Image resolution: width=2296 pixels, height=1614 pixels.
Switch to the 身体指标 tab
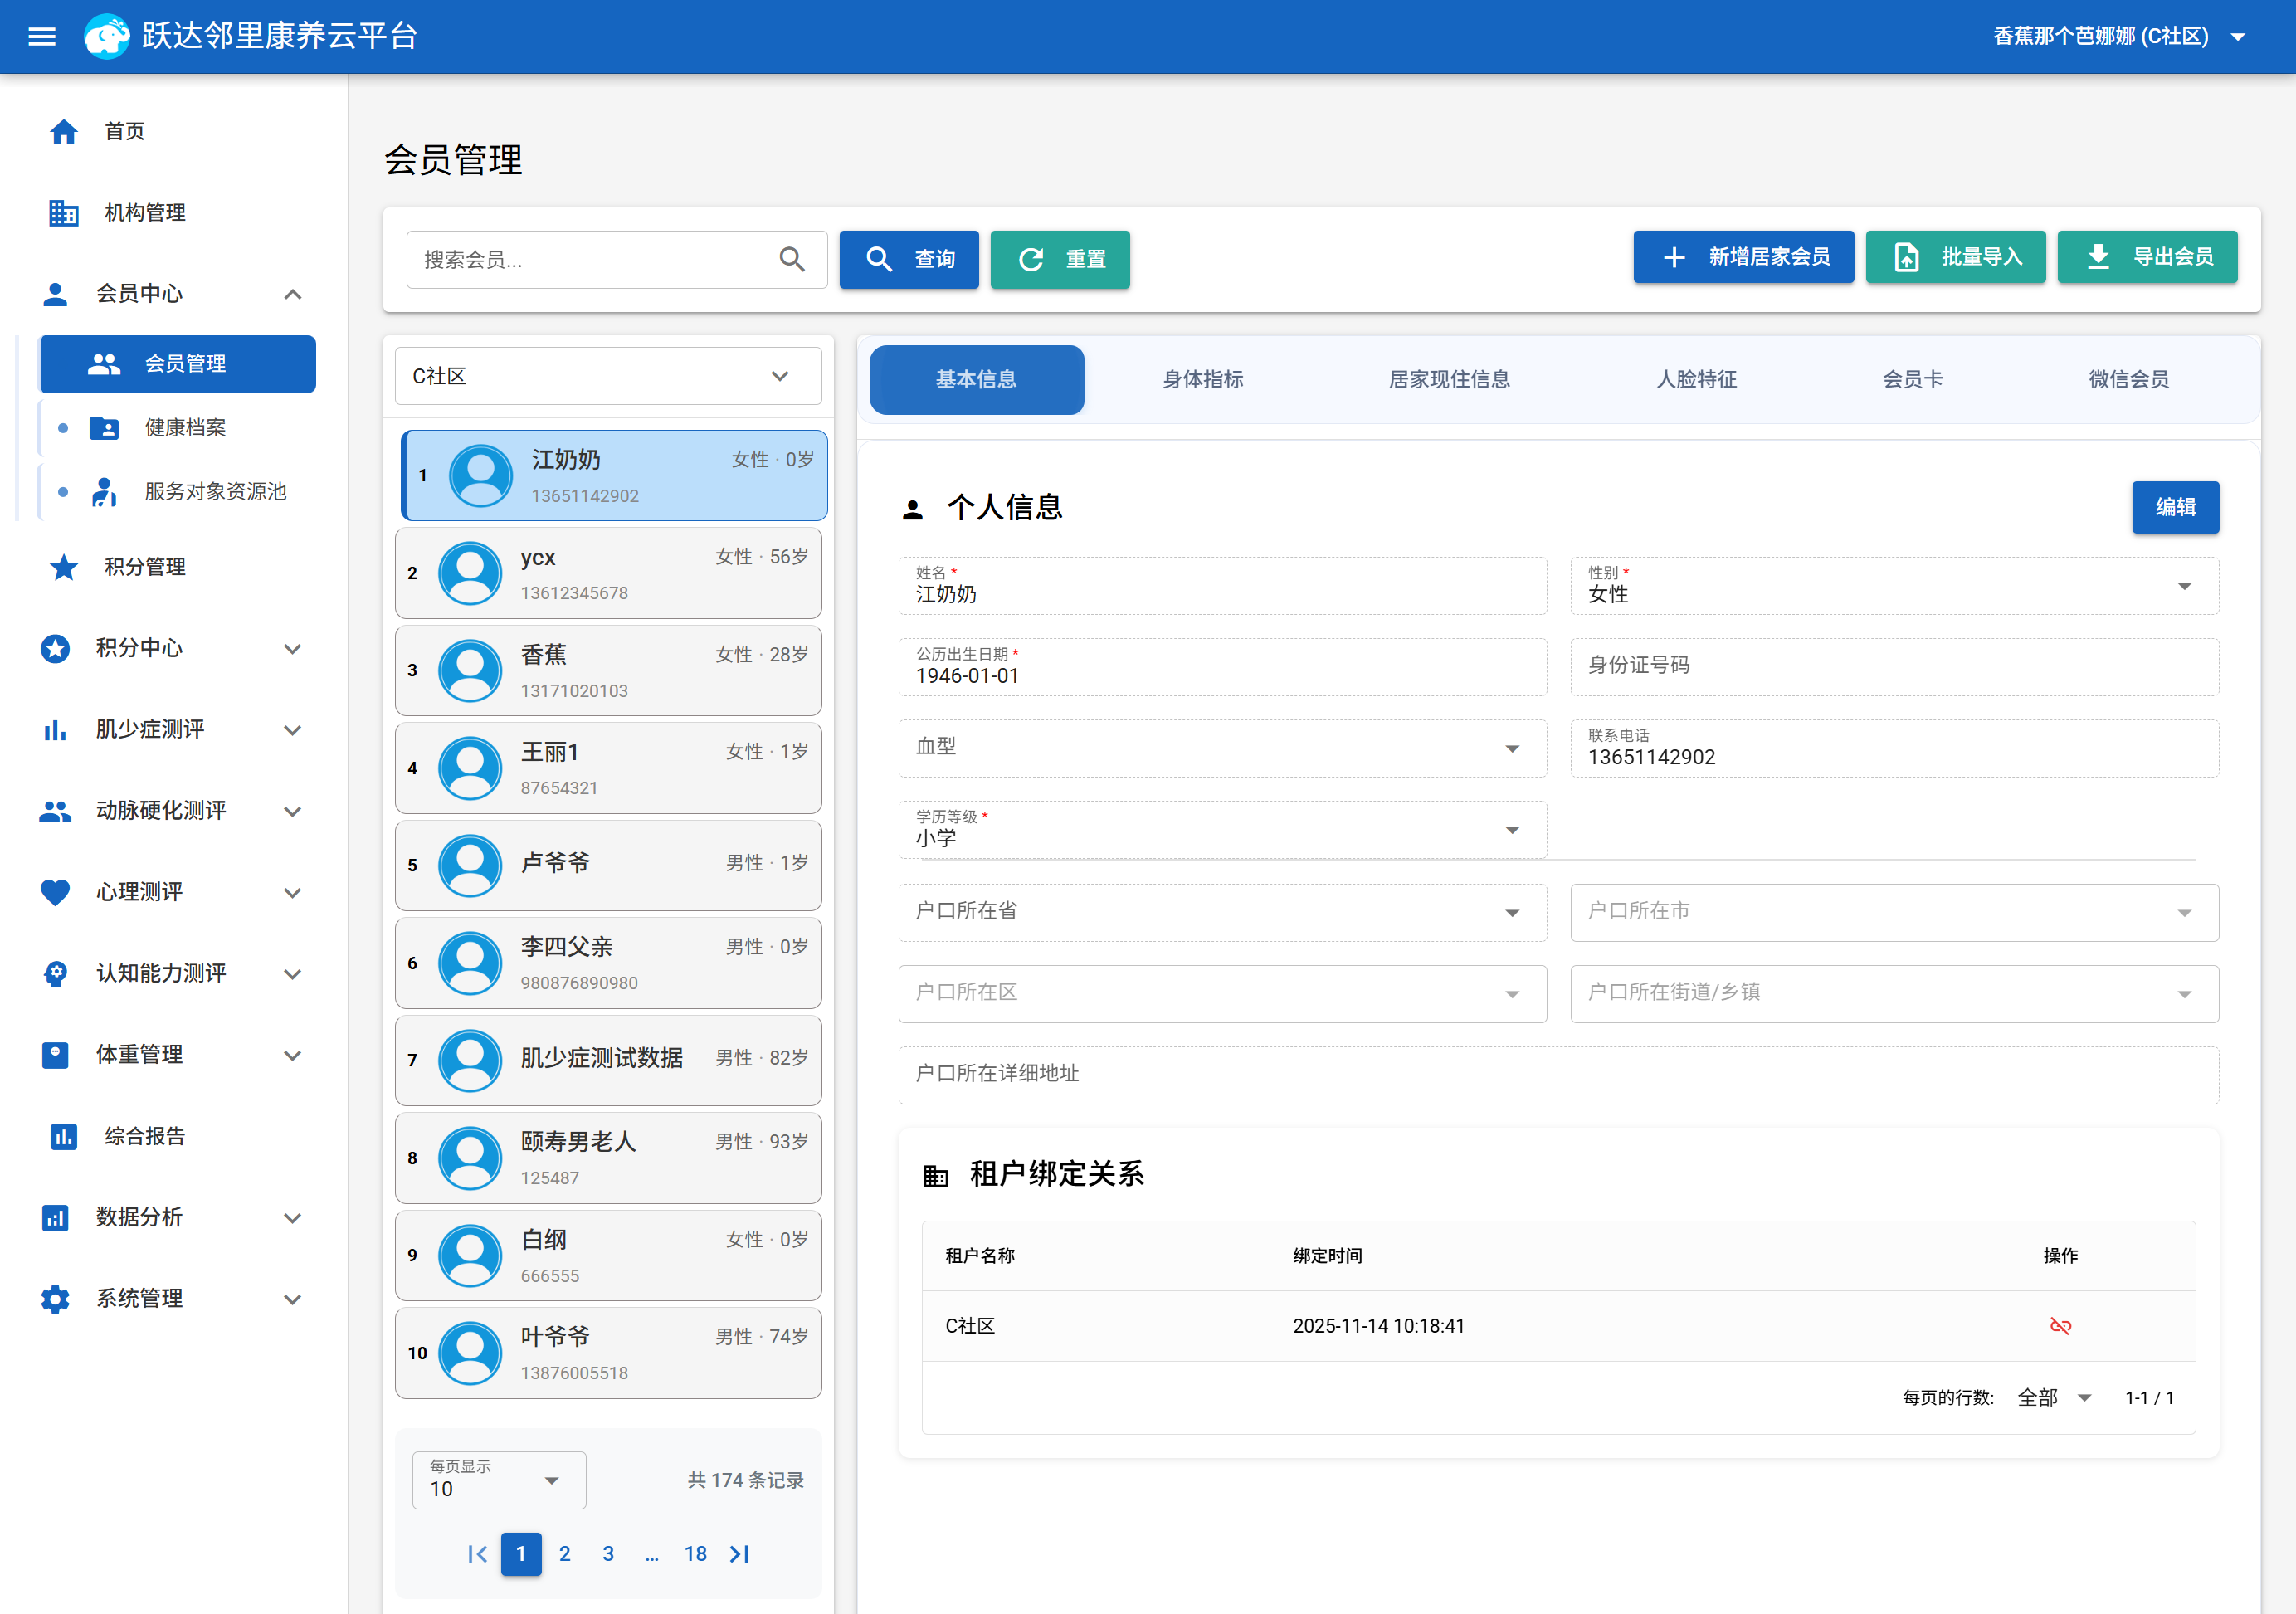click(x=1203, y=380)
